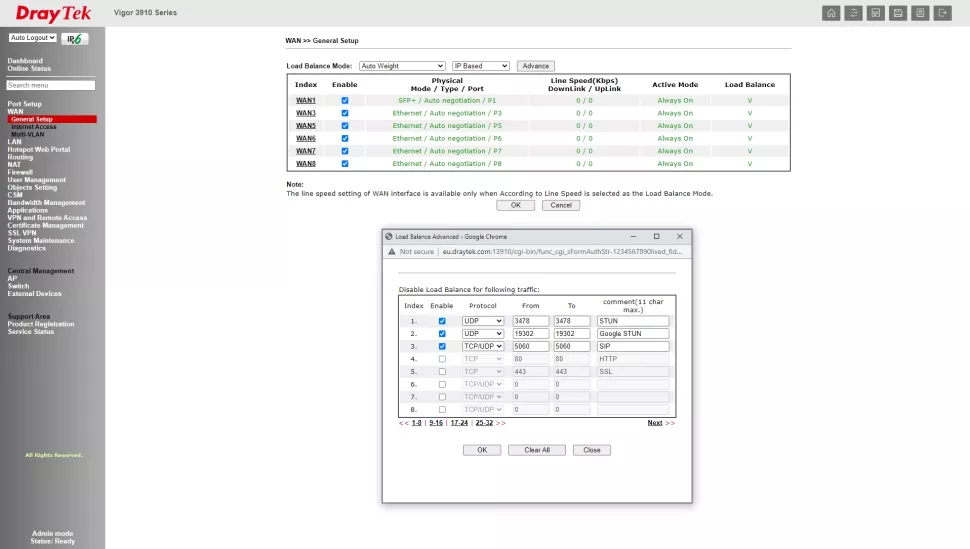This screenshot has height=549, width=970.
Task: Click the Next link in popup
Action: tap(655, 423)
